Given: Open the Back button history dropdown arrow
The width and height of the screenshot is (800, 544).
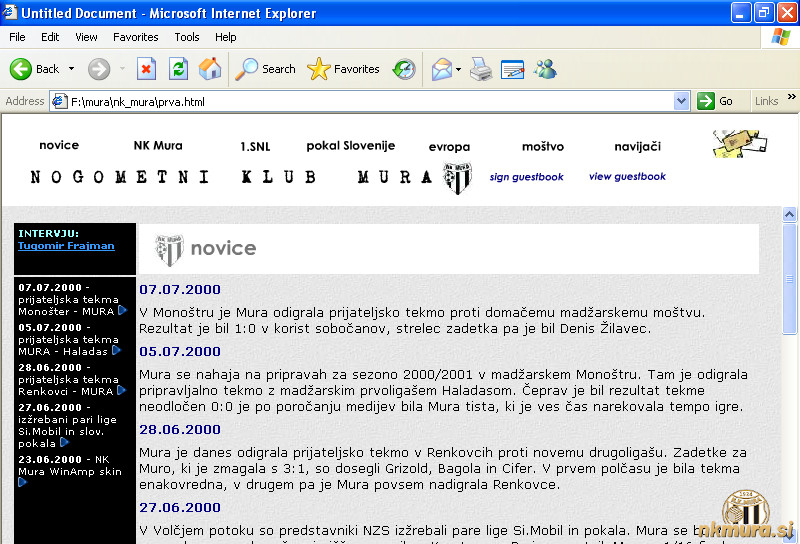Looking at the screenshot, I should [71, 69].
